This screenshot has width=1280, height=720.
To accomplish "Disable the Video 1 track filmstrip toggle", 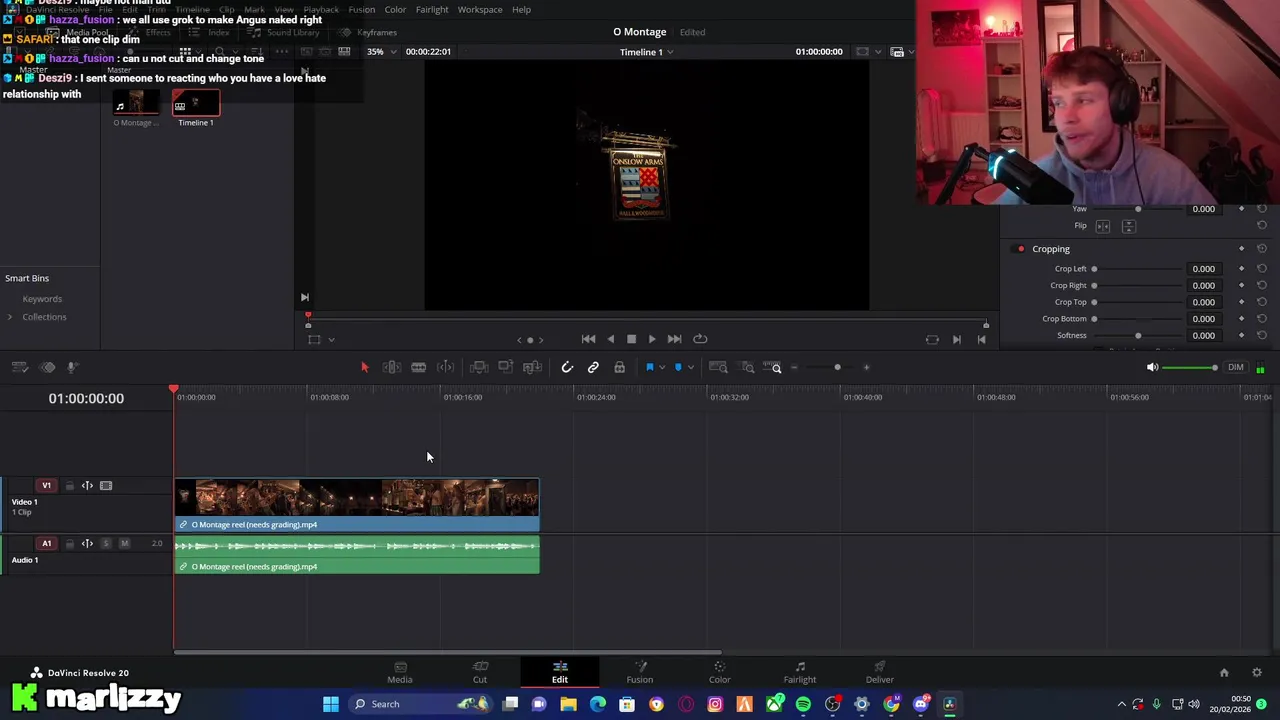I will 106,485.
